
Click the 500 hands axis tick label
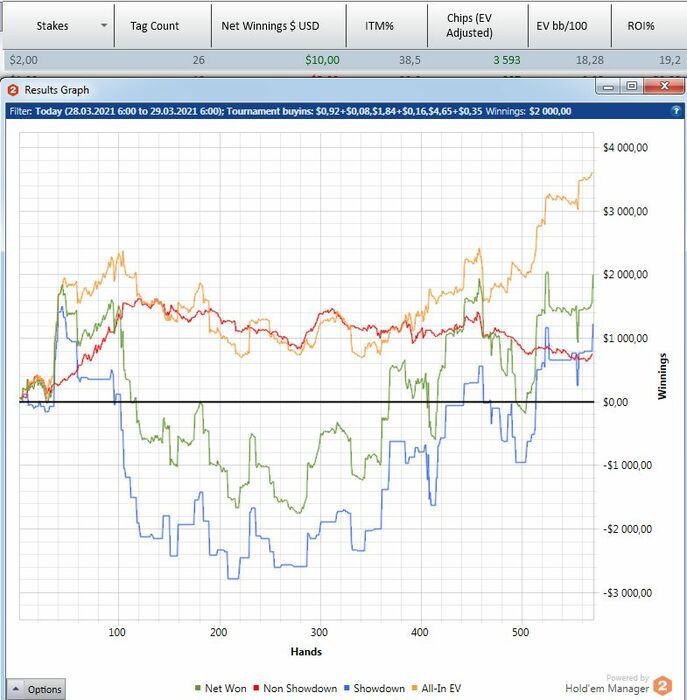tap(520, 632)
